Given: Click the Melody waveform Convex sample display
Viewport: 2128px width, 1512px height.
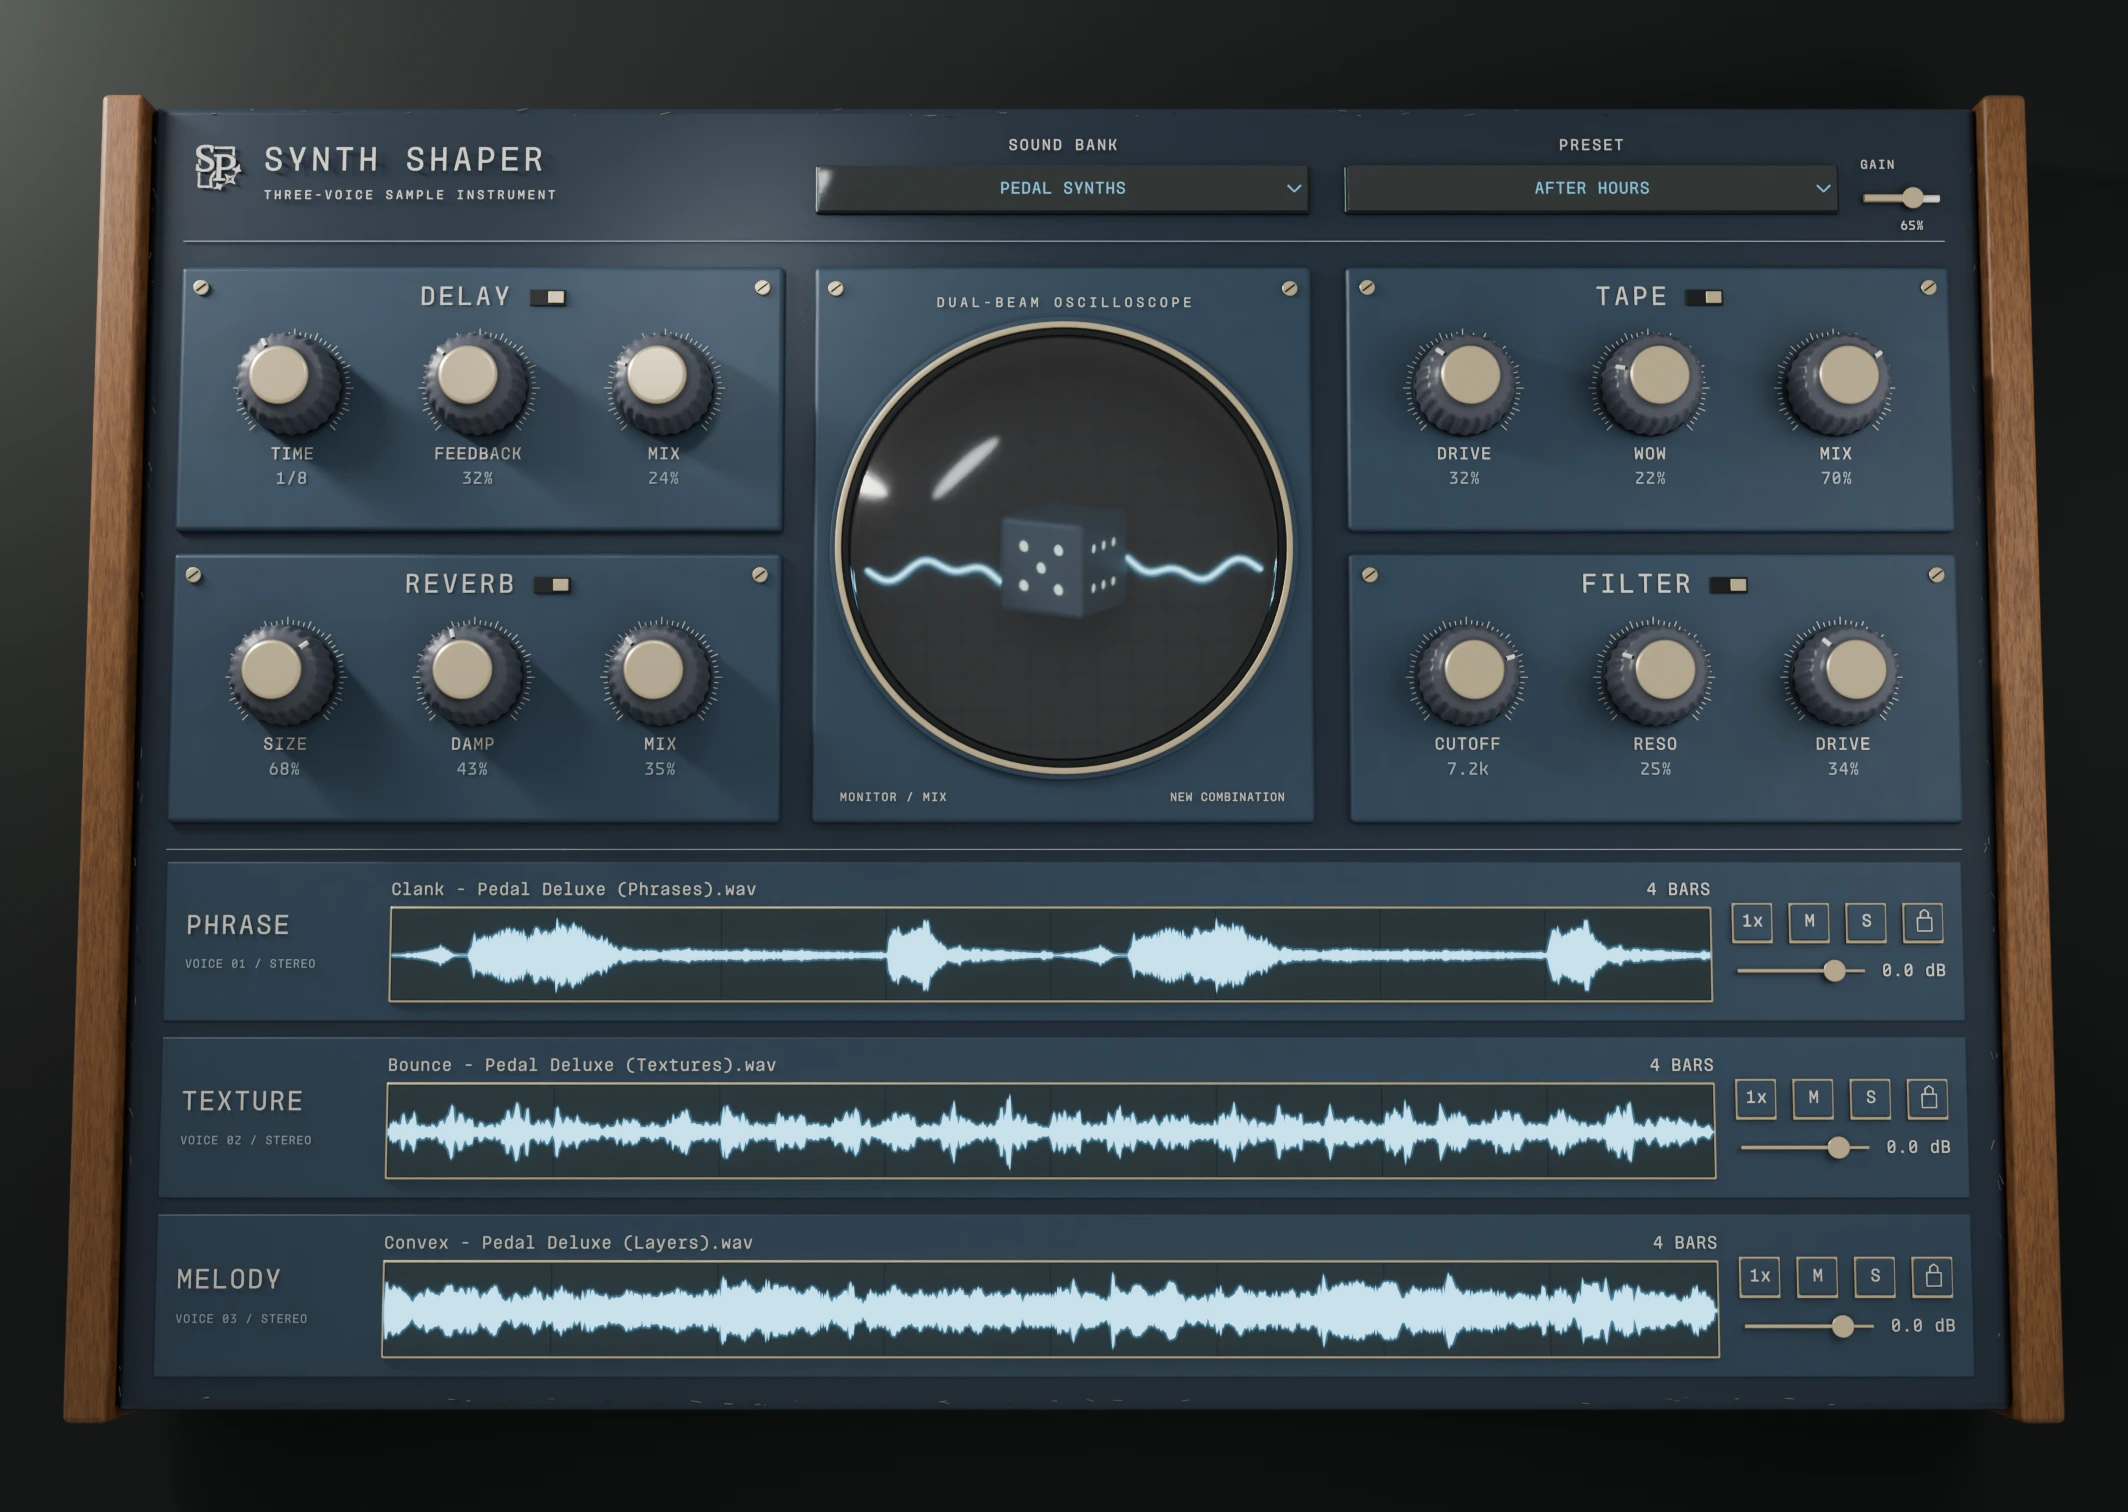Looking at the screenshot, I should 1050,1309.
